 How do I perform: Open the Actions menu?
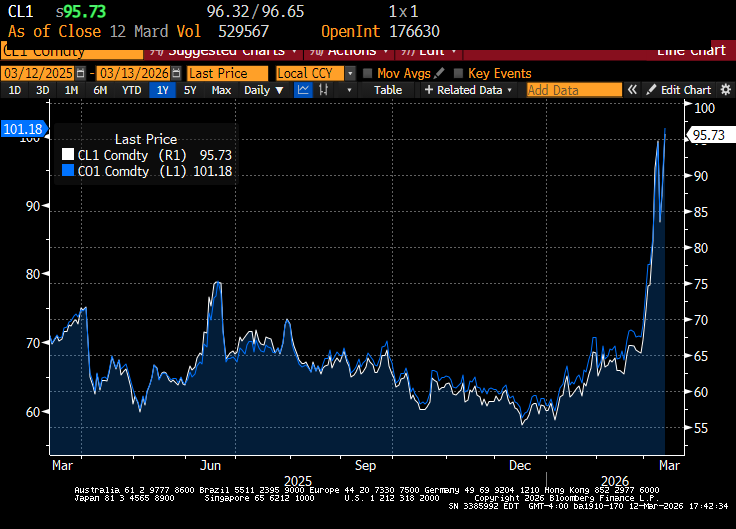pyautogui.click(x=350, y=51)
